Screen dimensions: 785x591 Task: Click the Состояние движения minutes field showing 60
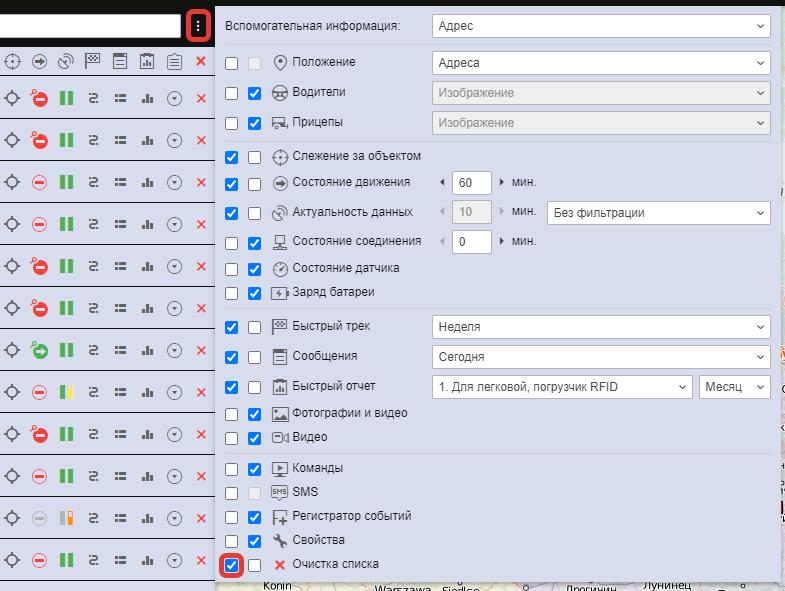click(x=472, y=183)
